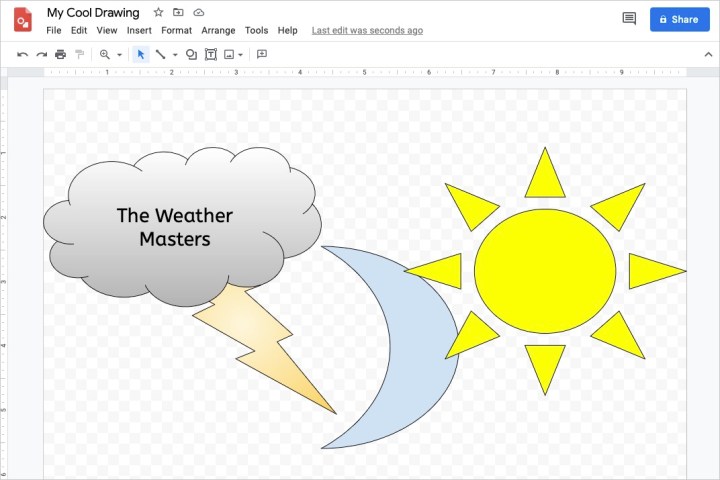
Task: Choose the Select arrow cursor tool
Action: (141, 54)
